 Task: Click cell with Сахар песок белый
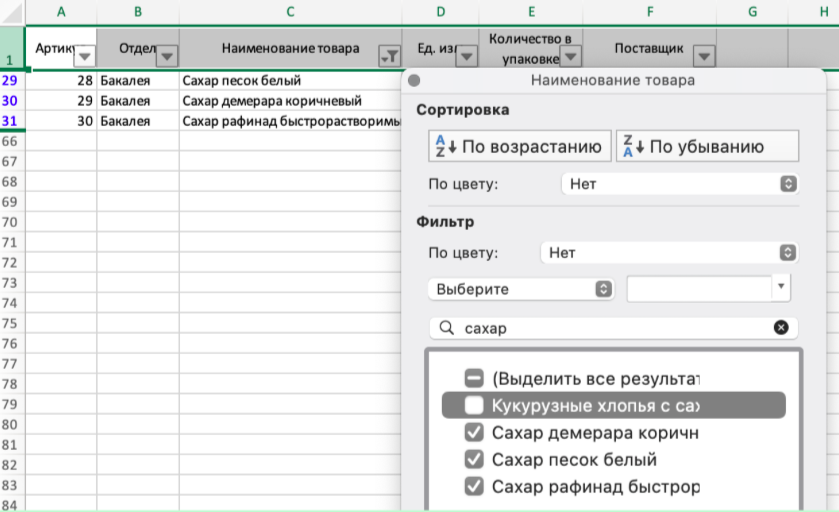tap(291, 80)
